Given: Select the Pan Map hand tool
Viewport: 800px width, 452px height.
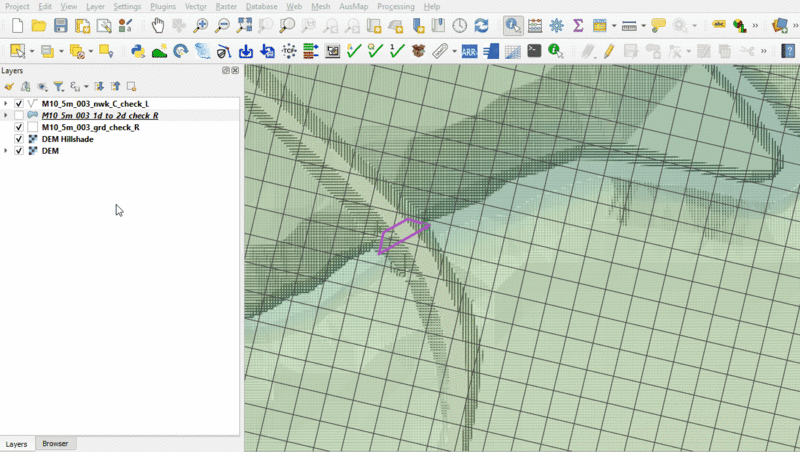Looking at the screenshot, I should click(x=158, y=25).
